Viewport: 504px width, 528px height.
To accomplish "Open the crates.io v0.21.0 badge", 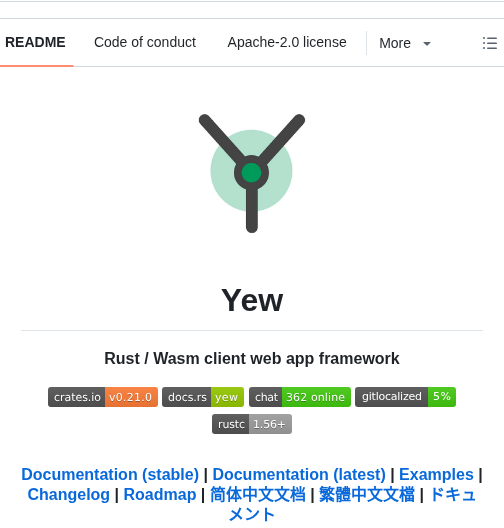I will pos(103,397).
